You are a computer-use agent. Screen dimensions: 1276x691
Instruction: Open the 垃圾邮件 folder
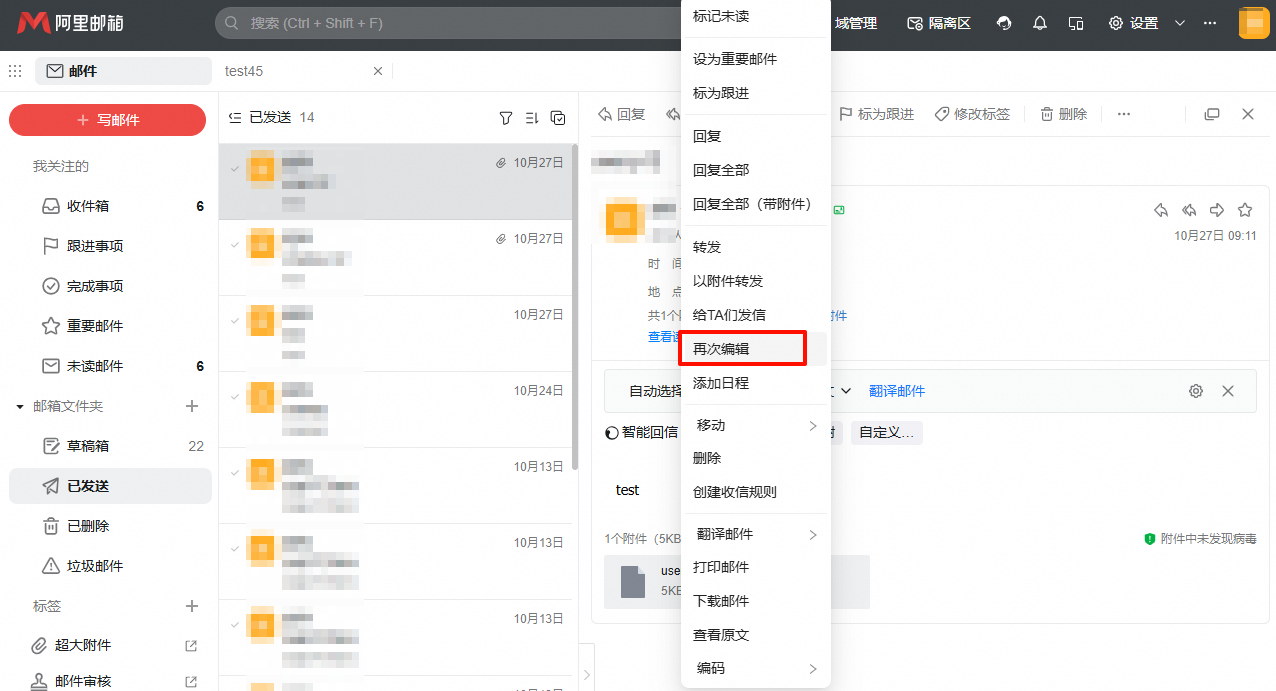coord(110,566)
